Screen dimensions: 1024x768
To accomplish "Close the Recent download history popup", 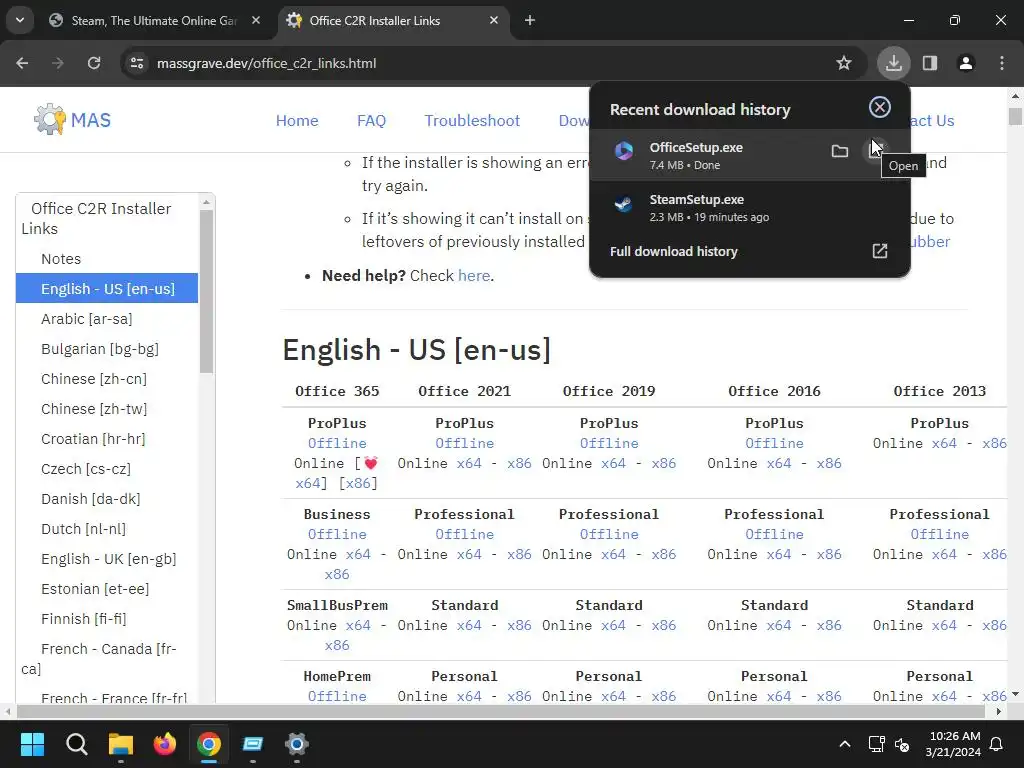I will click(x=880, y=107).
